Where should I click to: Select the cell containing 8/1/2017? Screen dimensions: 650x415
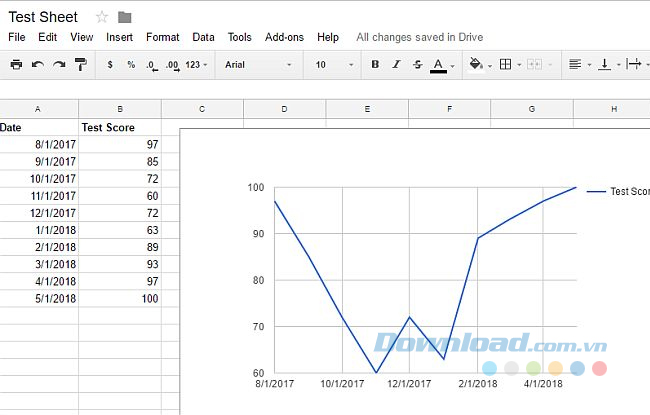point(39,144)
